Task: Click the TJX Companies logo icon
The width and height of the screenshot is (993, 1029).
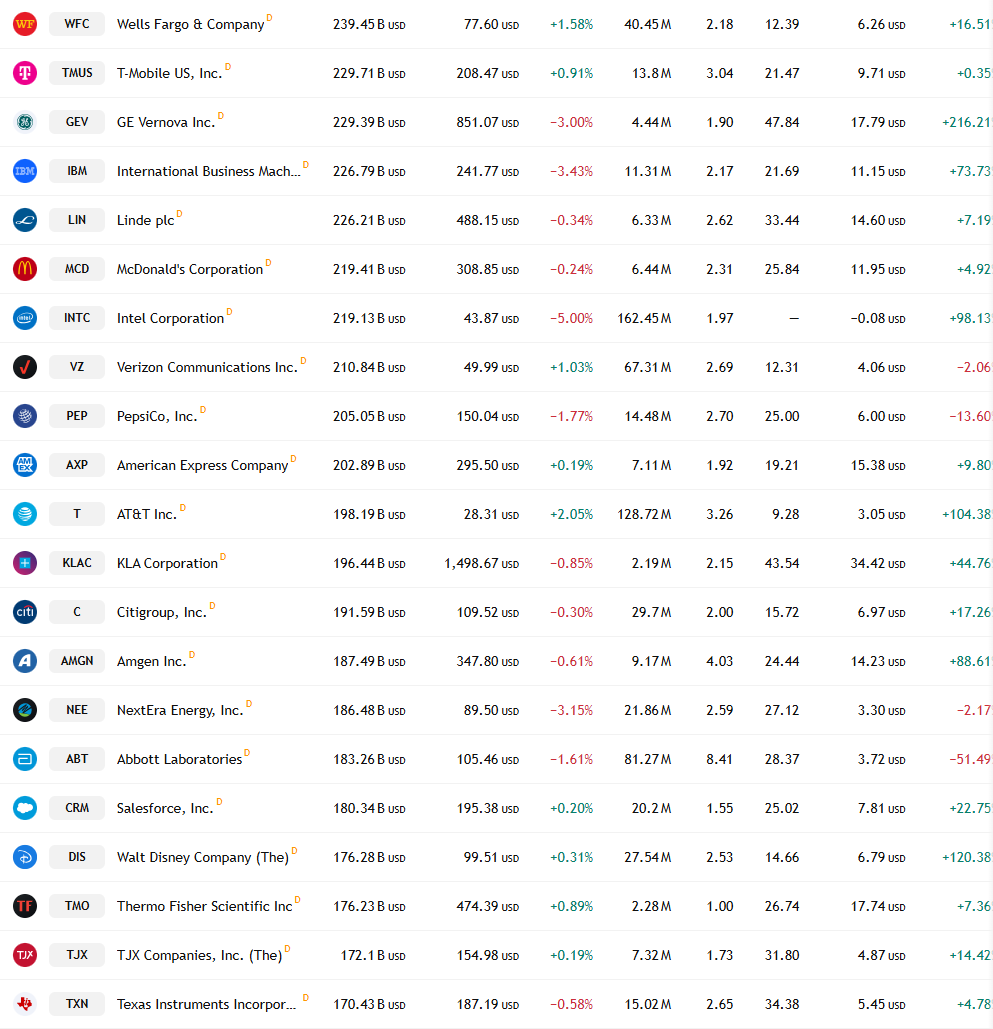Action: tap(25, 955)
